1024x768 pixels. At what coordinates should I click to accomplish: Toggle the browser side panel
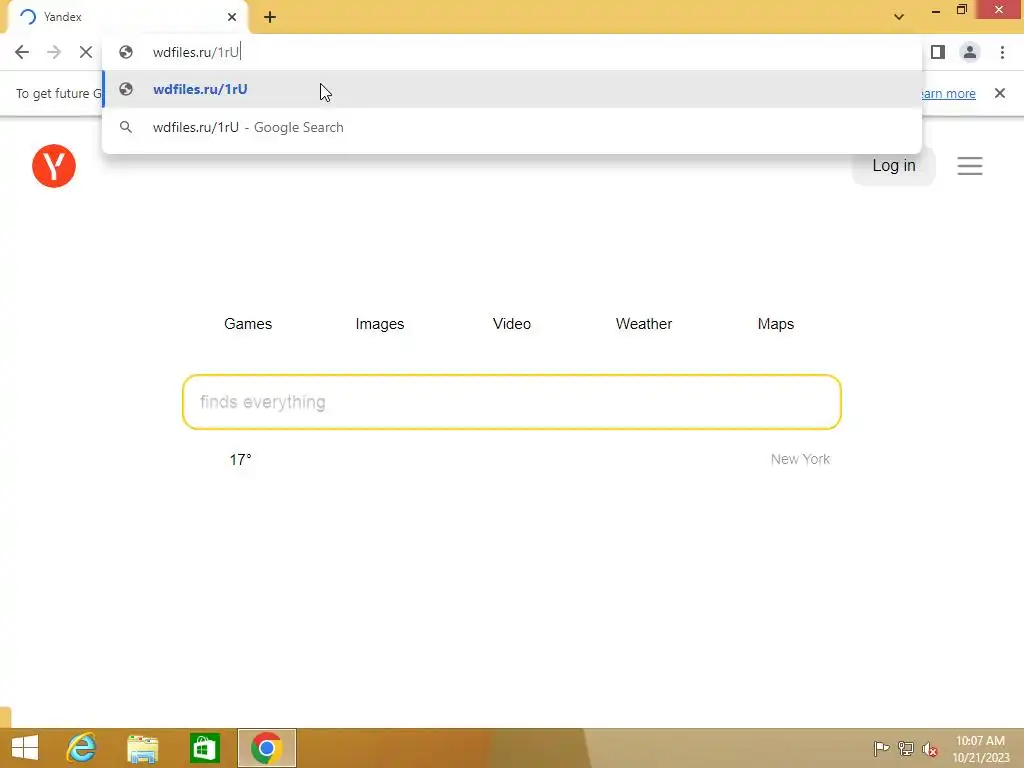point(938,52)
